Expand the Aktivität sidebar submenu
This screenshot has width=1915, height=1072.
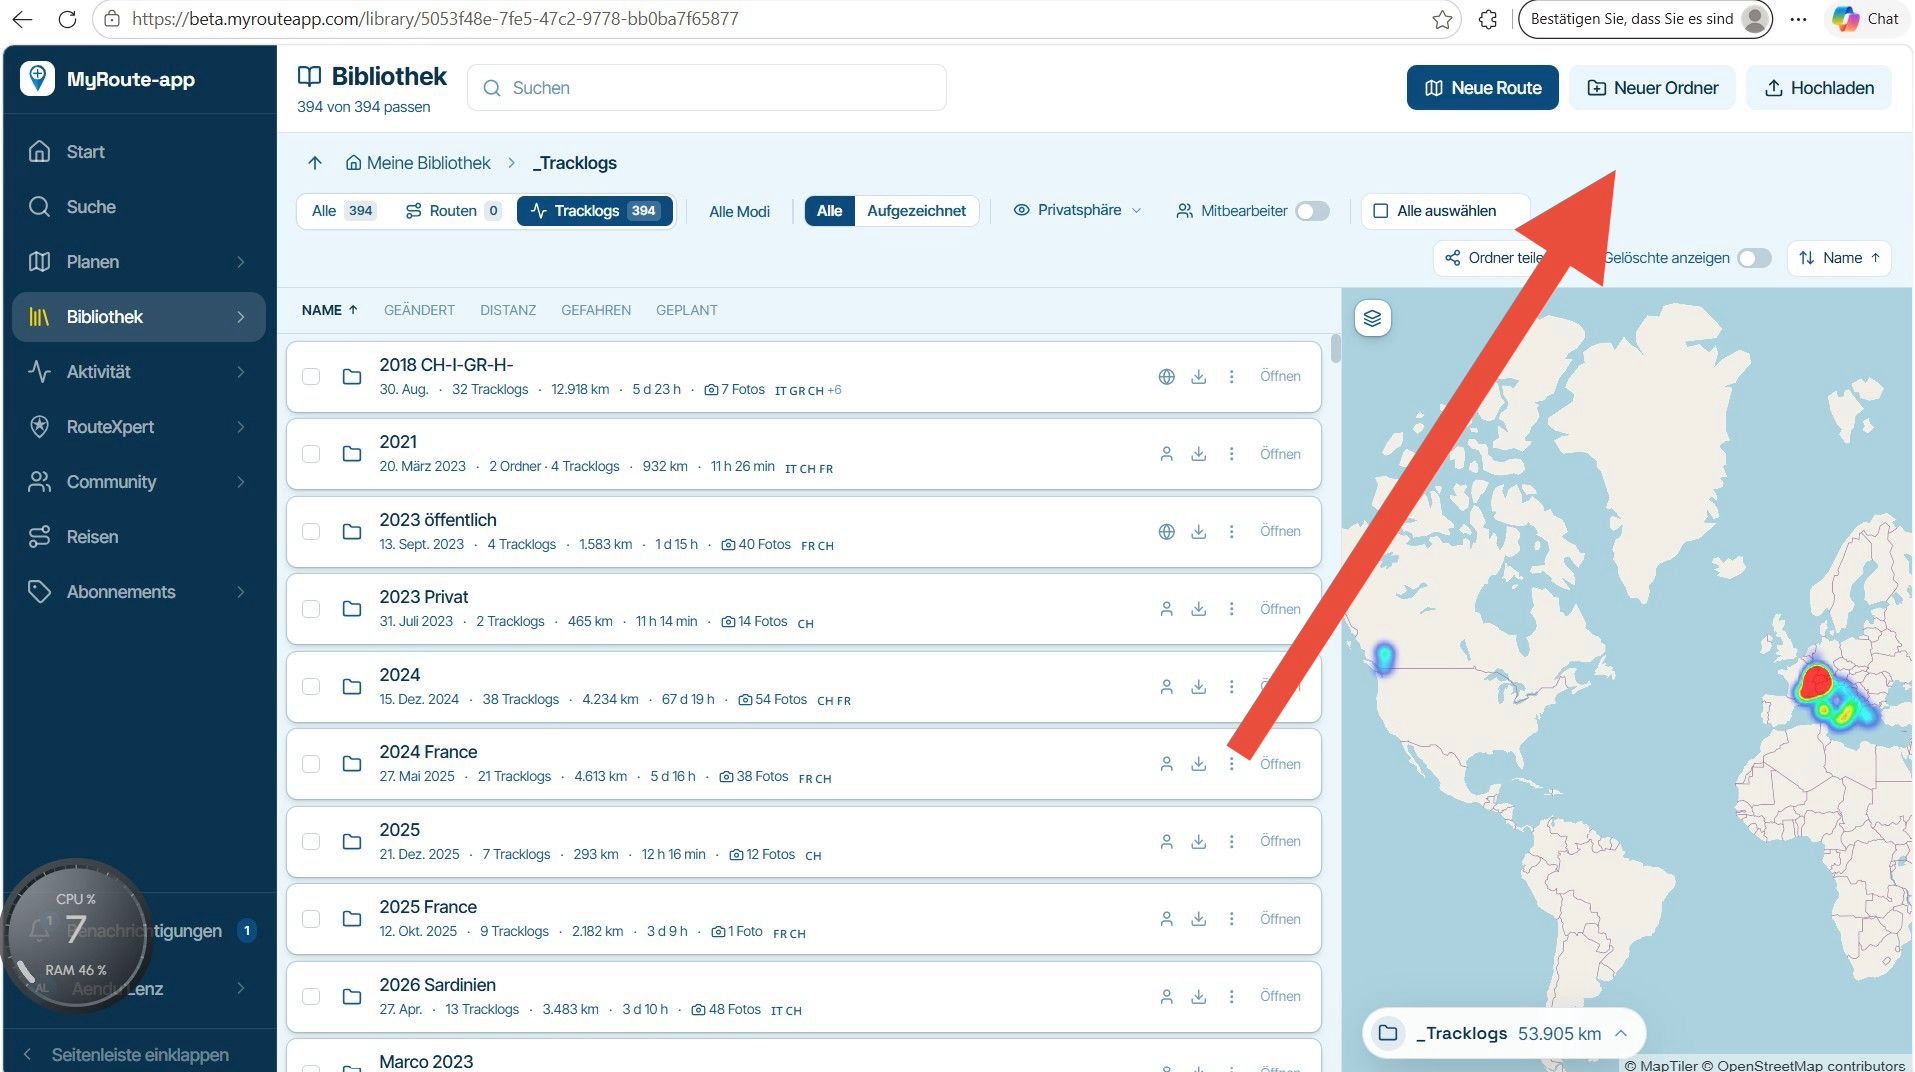(x=241, y=372)
